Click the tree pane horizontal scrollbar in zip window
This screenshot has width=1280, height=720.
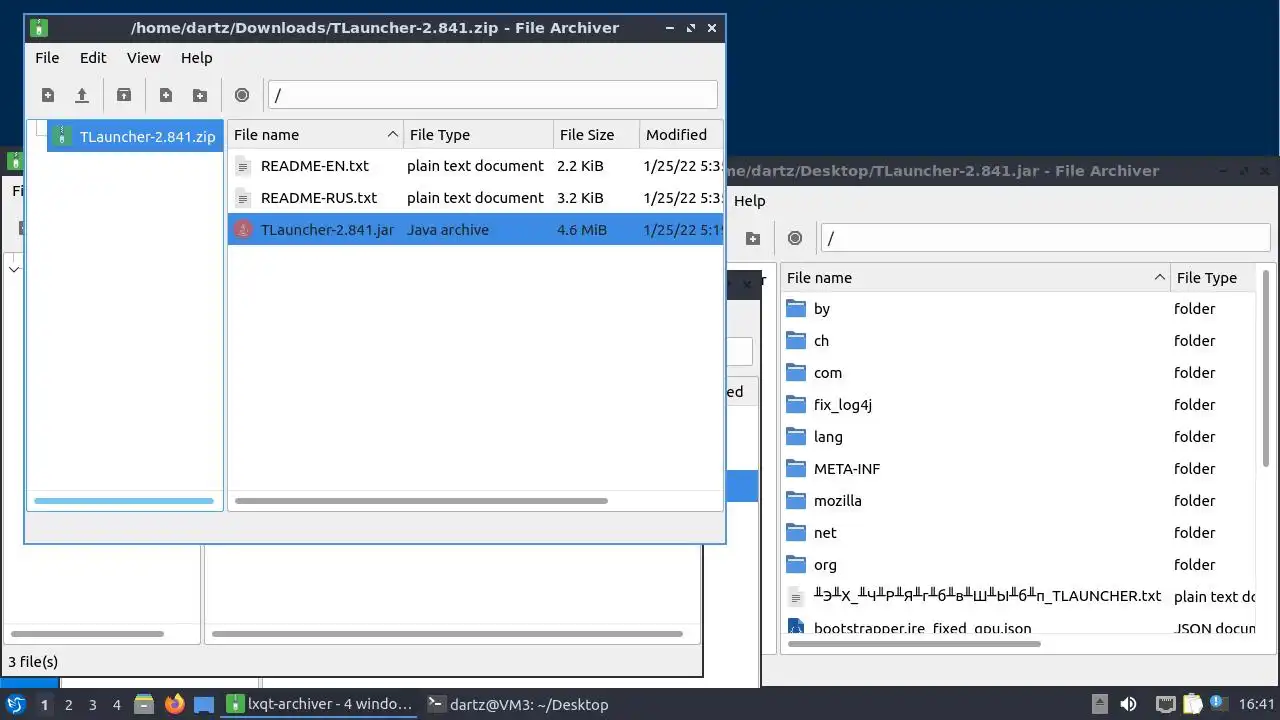click(124, 501)
